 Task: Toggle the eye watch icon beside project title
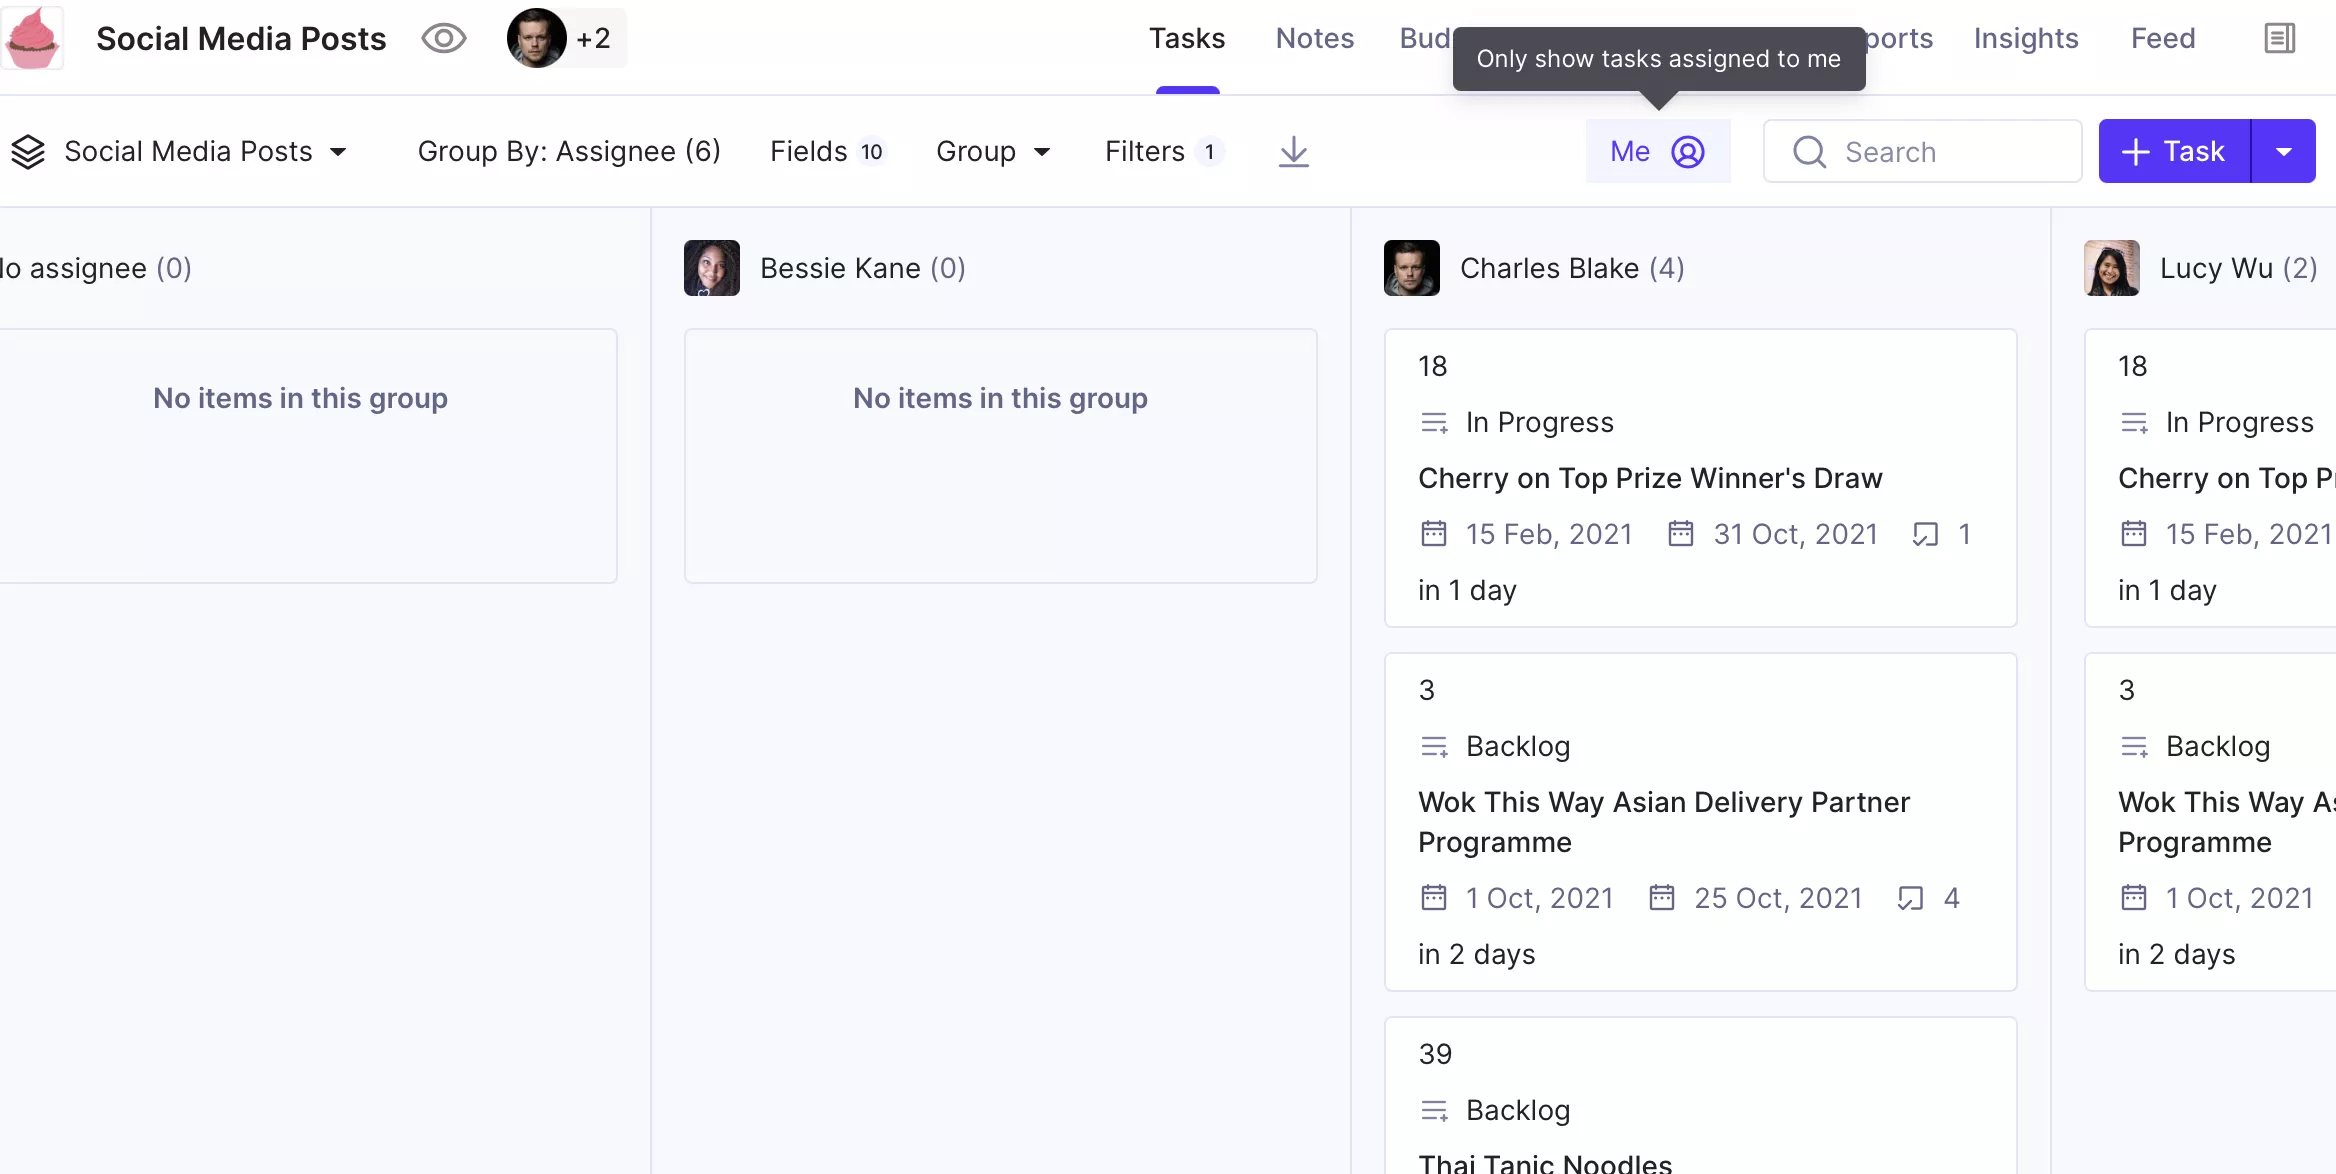(444, 38)
